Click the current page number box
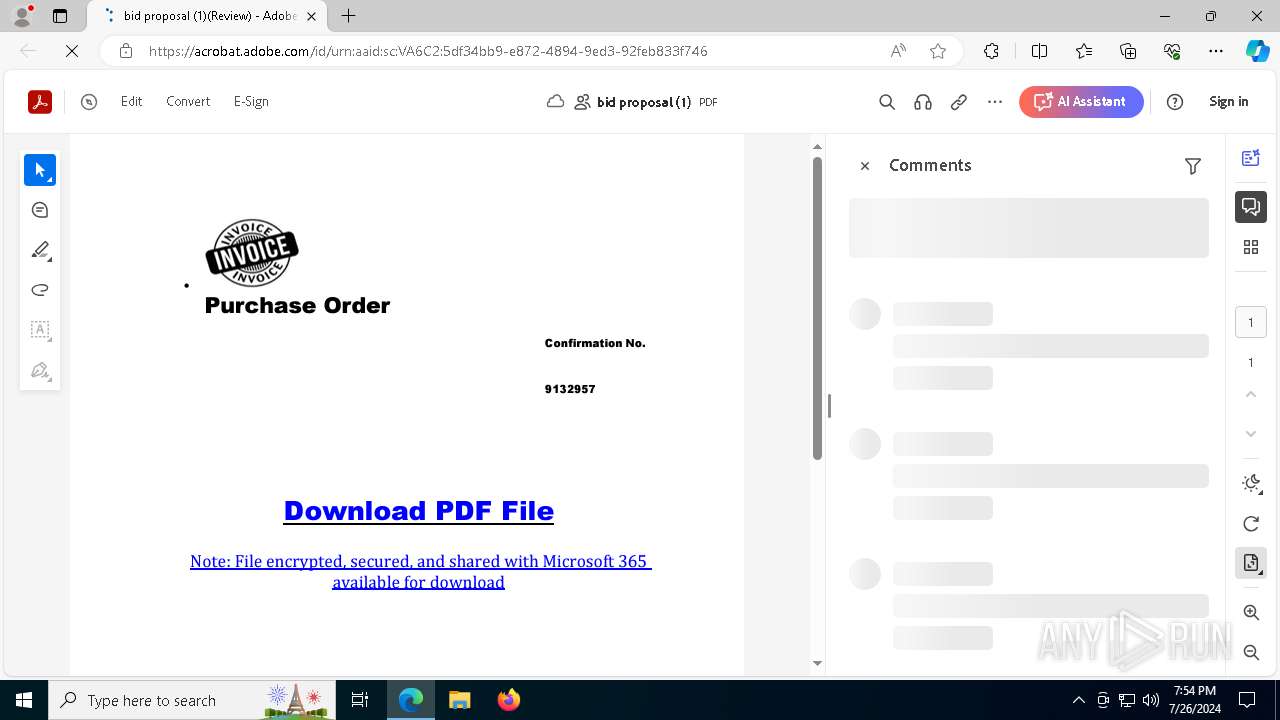1280x720 pixels. click(x=1251, y=322)
